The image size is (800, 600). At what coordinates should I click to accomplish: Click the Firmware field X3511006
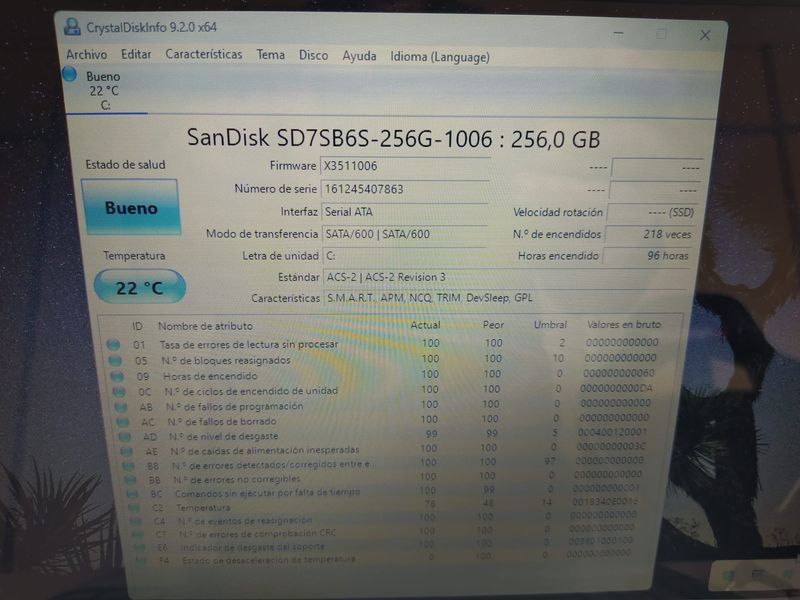tap(405, 166)
